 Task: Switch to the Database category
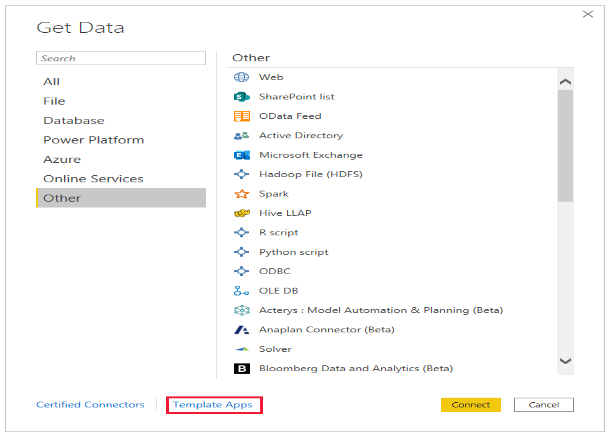73,121
